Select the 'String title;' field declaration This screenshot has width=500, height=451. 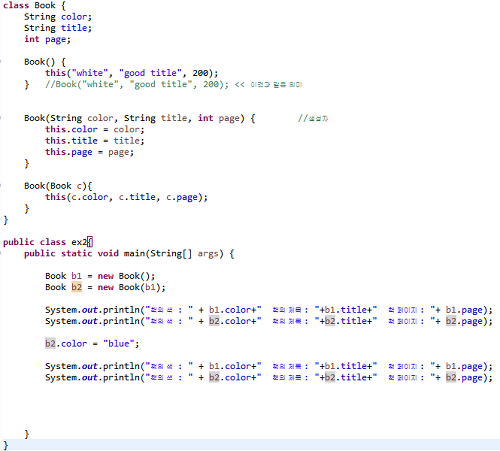58,28
